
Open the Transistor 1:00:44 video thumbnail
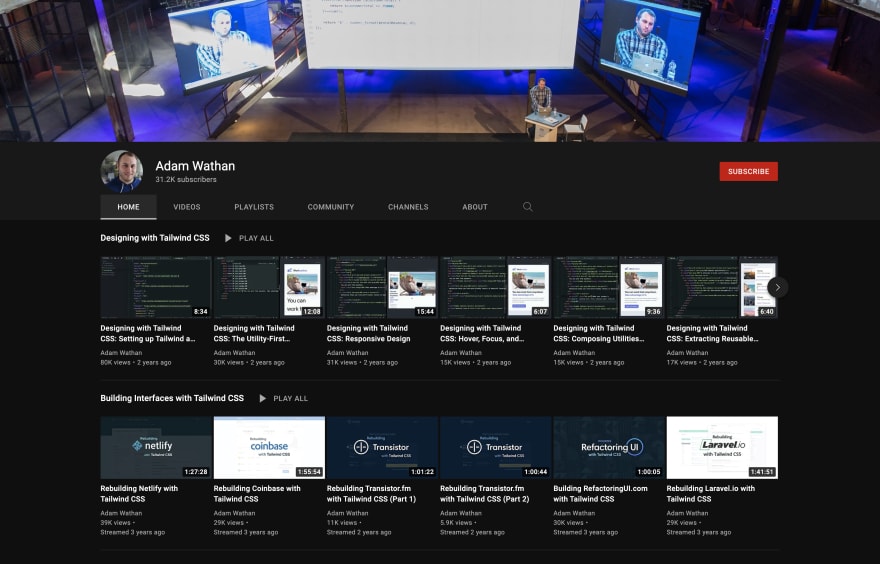click(x=496, y=447)
